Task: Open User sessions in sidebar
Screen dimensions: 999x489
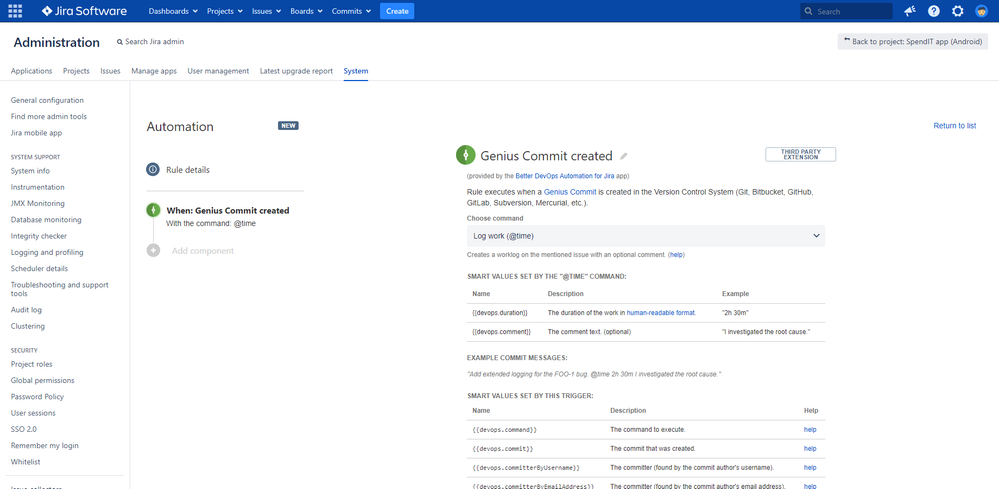Action: (x=33, y=413)
